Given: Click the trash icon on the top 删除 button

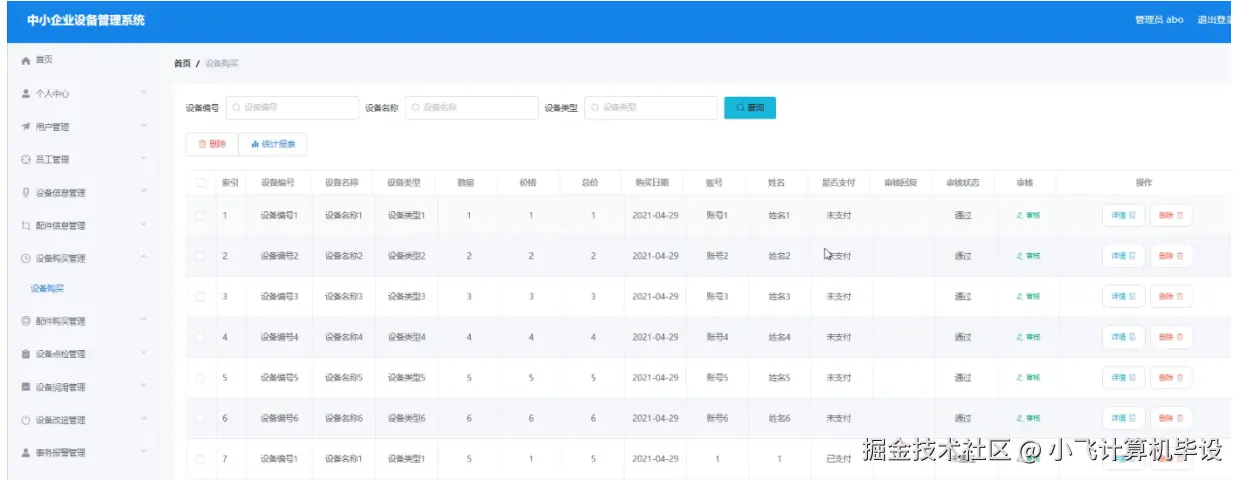Looking at the screenshot, I should point(202,144).
